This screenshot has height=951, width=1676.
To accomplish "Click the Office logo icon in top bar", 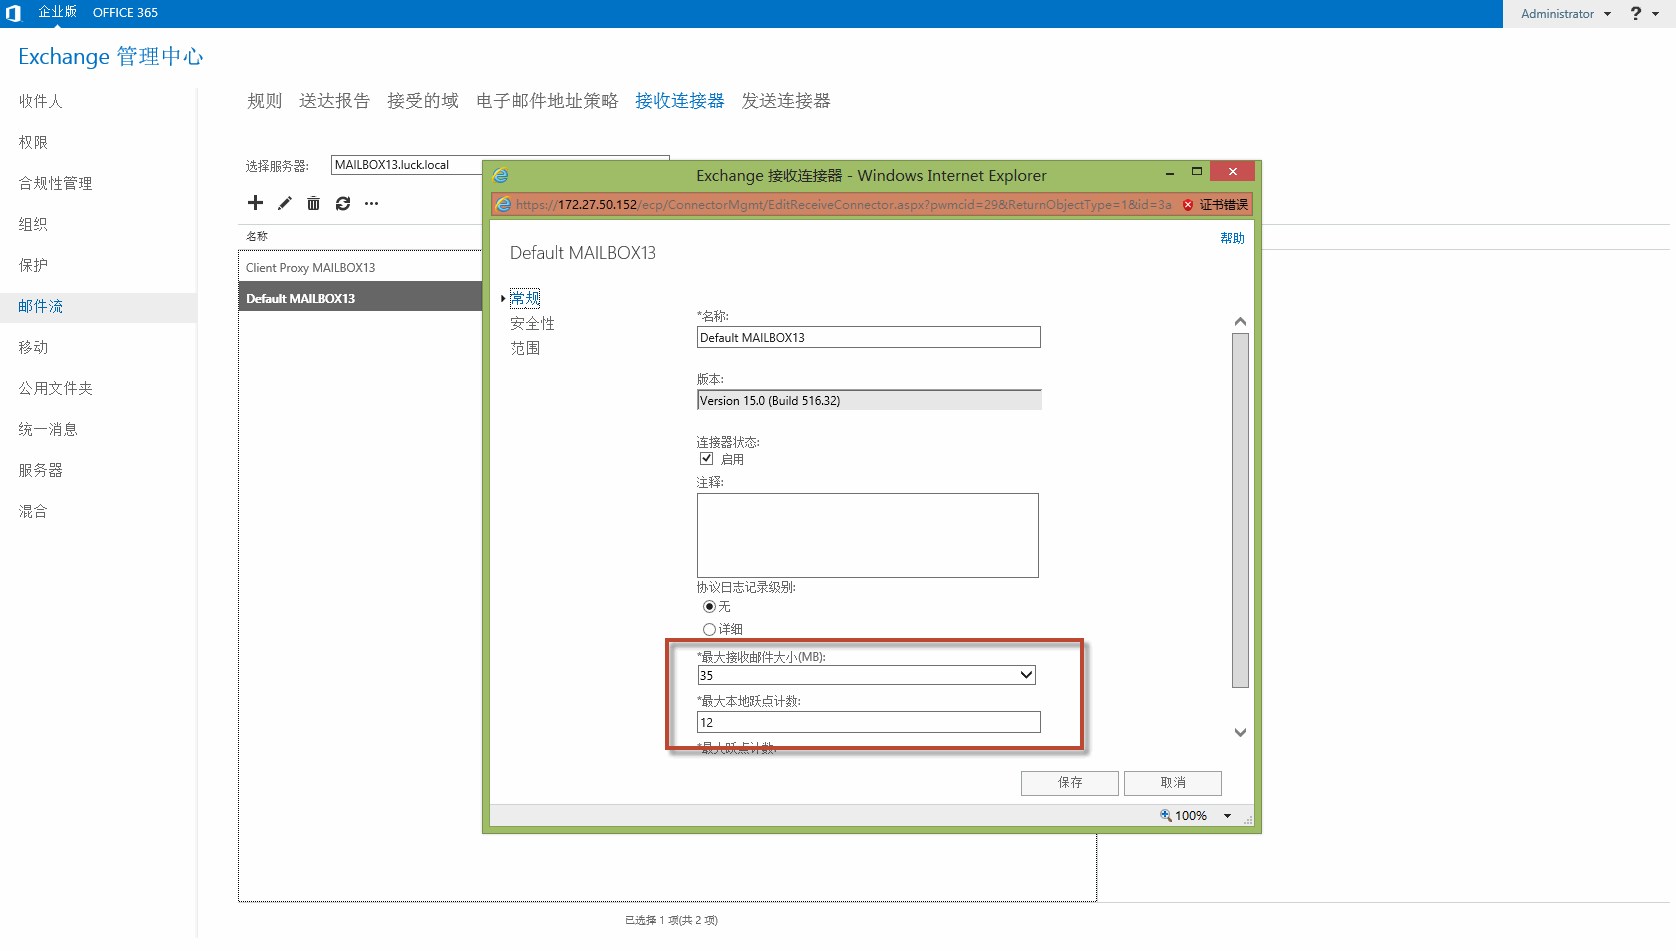I will point(13,13).
